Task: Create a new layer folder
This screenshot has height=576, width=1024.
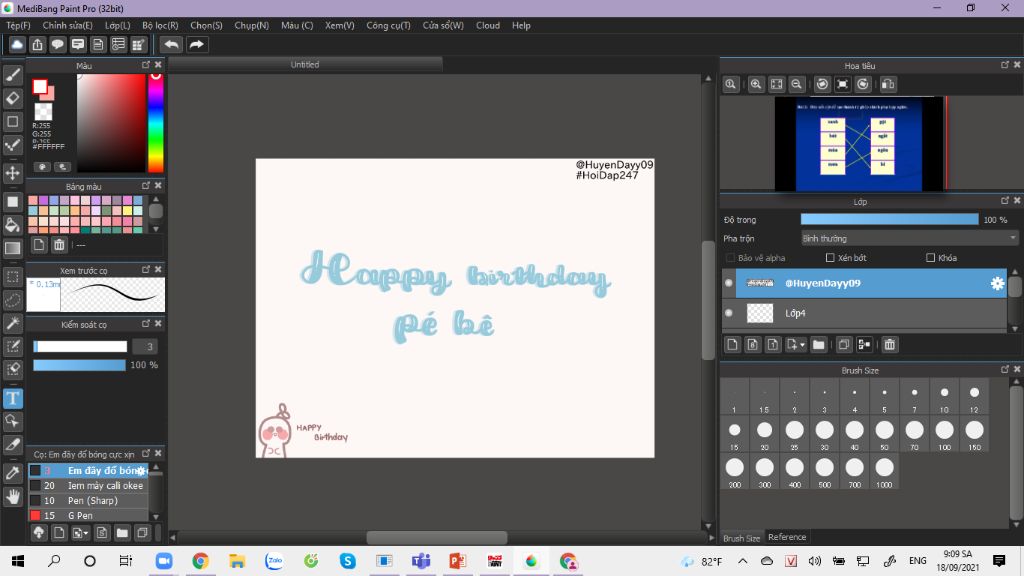Action: pos(819,345)
